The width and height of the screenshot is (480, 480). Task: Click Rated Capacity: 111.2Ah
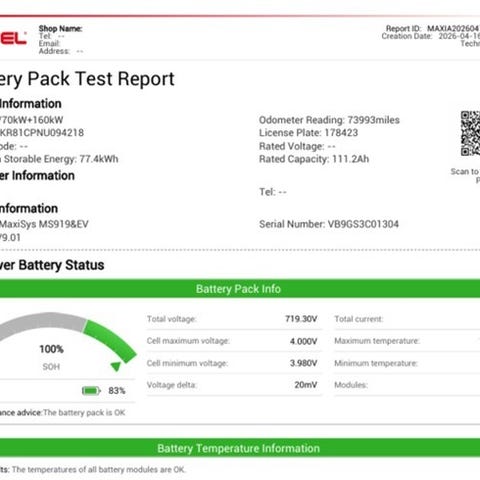coord(314,159)
